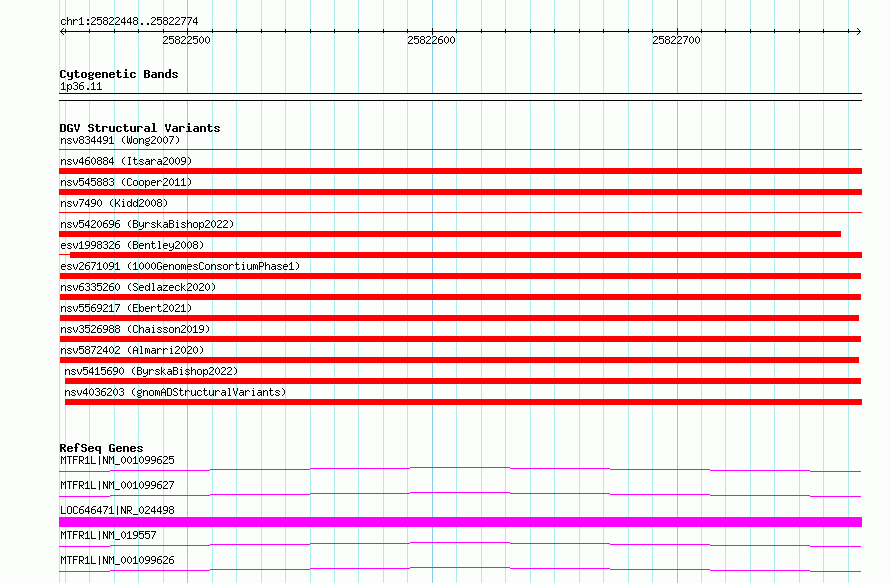The image size is (890, 583).
Task: Click the red bar under nsv4036203
Action: tap(463, 402)
